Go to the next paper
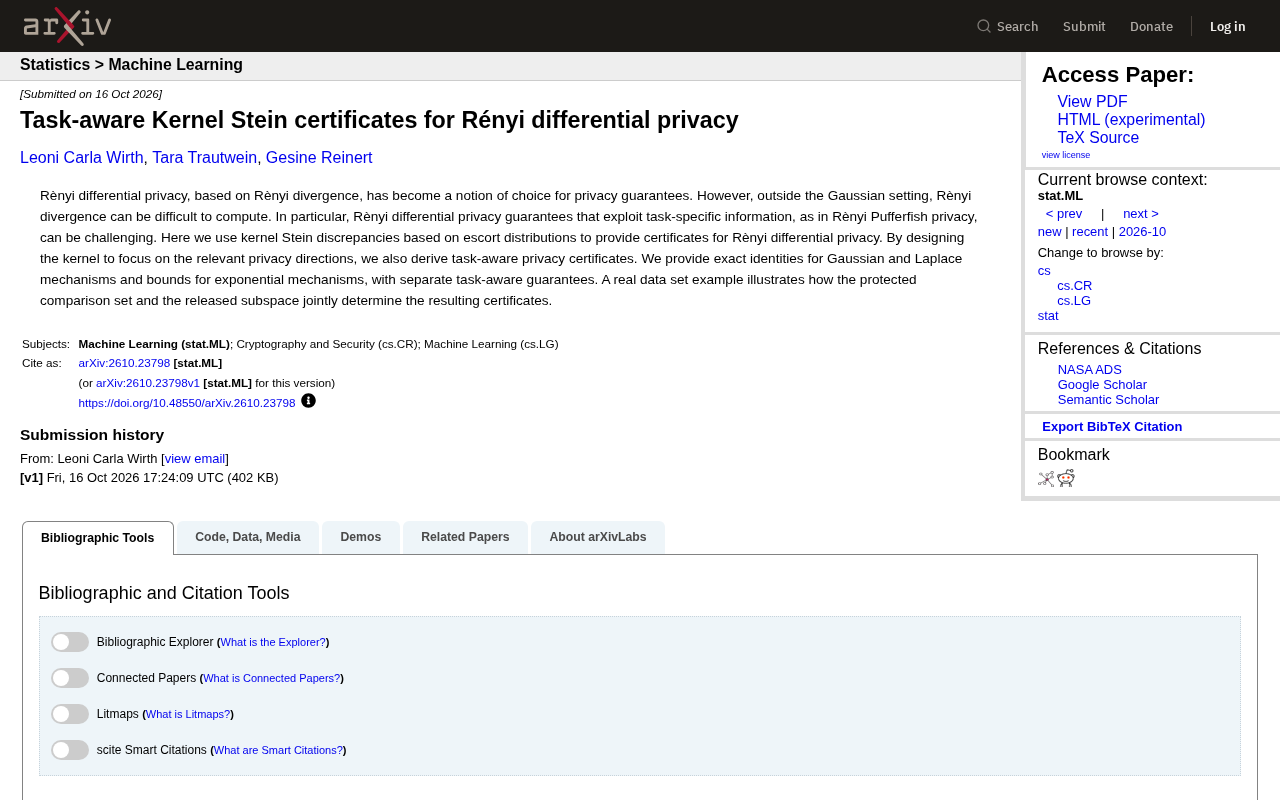Image resolution: width=1280 pixels, height=800 pixels. tap(1141, 214)
